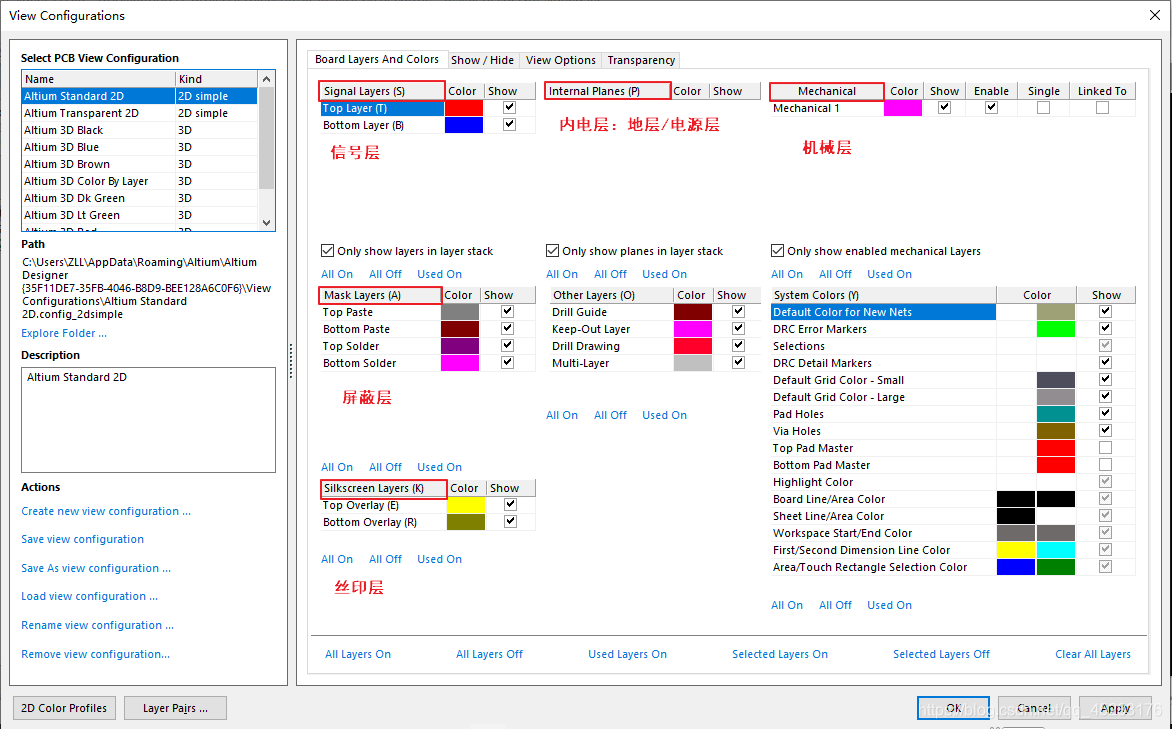Click the DRC Error Markers green swatch

click(1055, 329)
